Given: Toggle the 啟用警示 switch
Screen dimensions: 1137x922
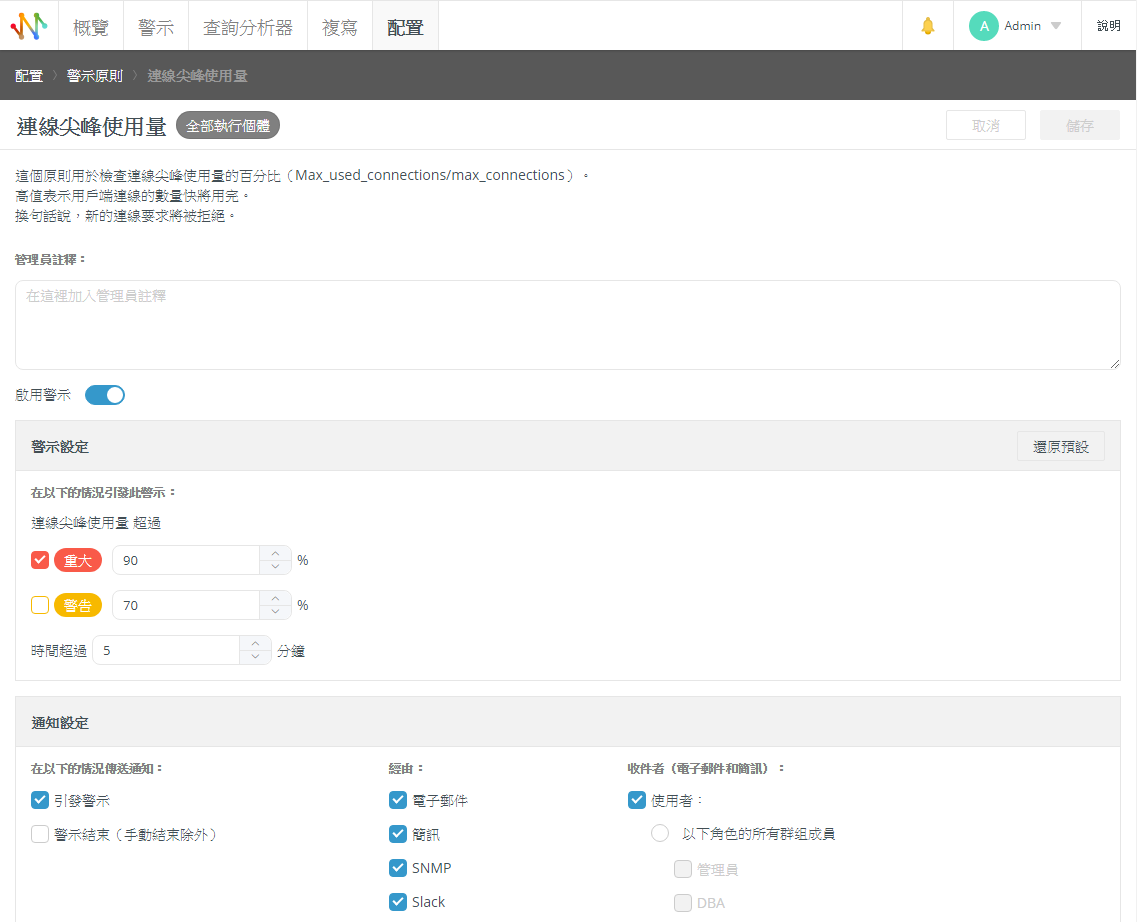Looking at the screenshot, I should 105,395.
